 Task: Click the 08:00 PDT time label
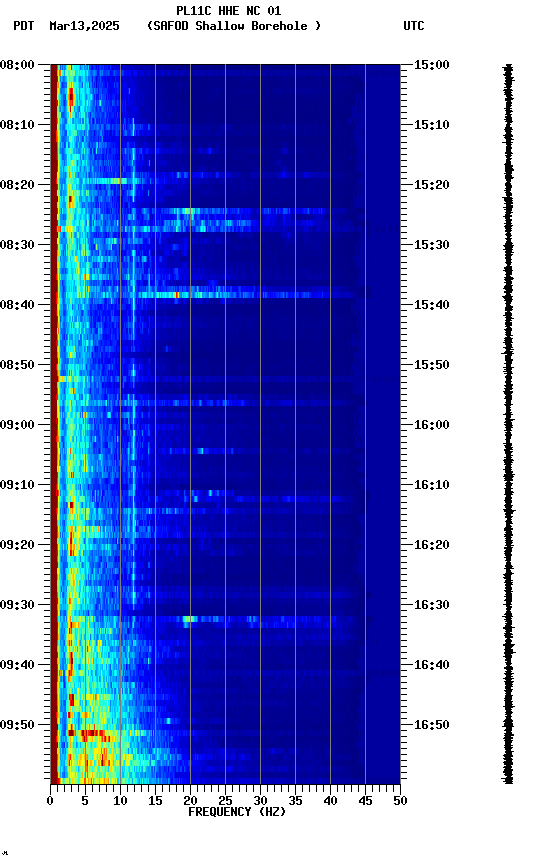click(17, 65)
